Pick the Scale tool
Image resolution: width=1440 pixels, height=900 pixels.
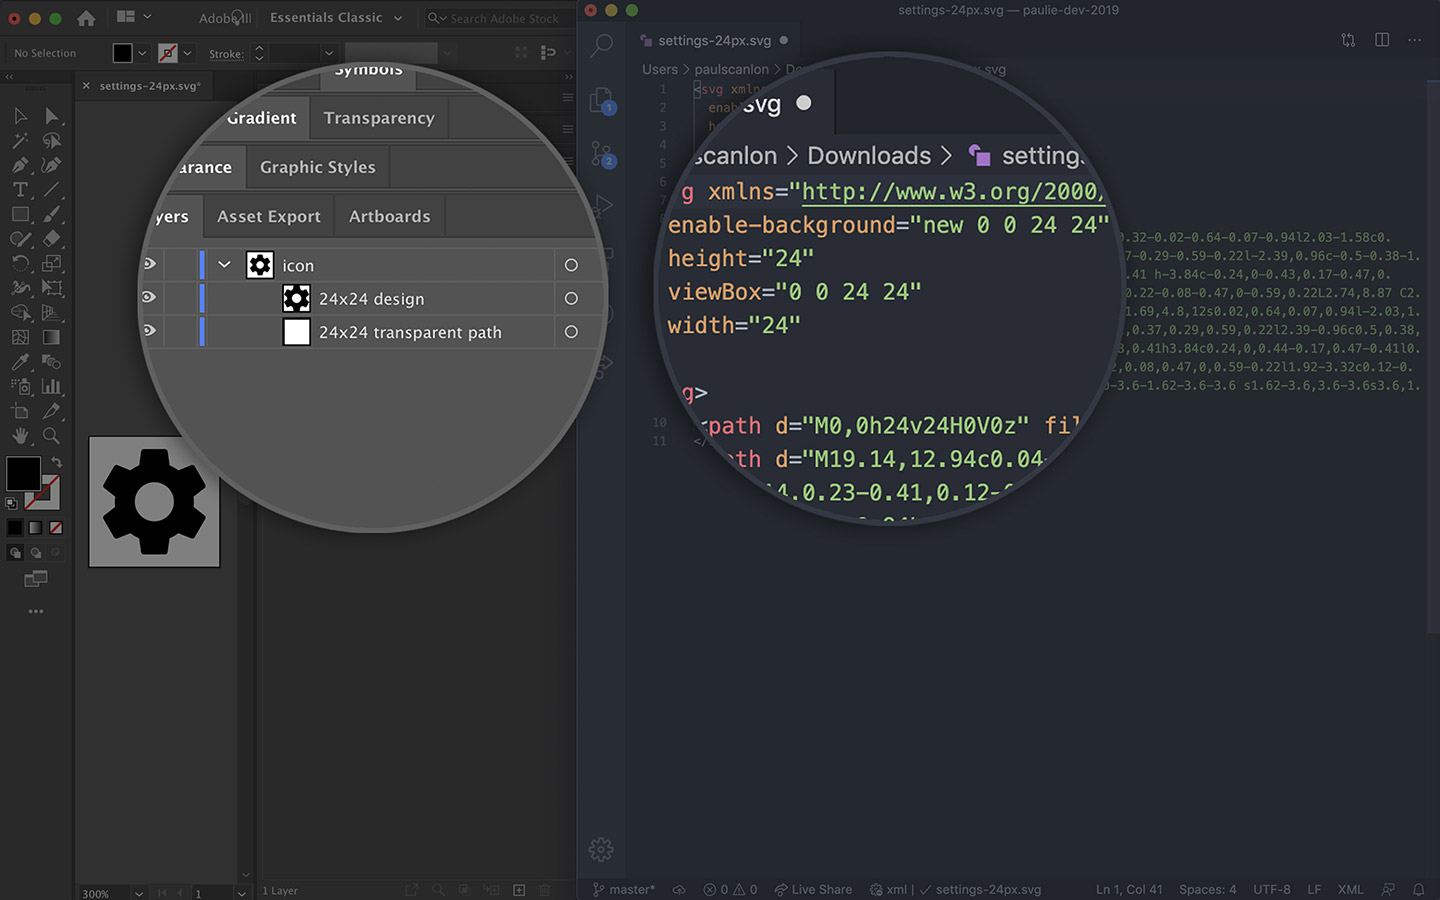click(52, 264)
